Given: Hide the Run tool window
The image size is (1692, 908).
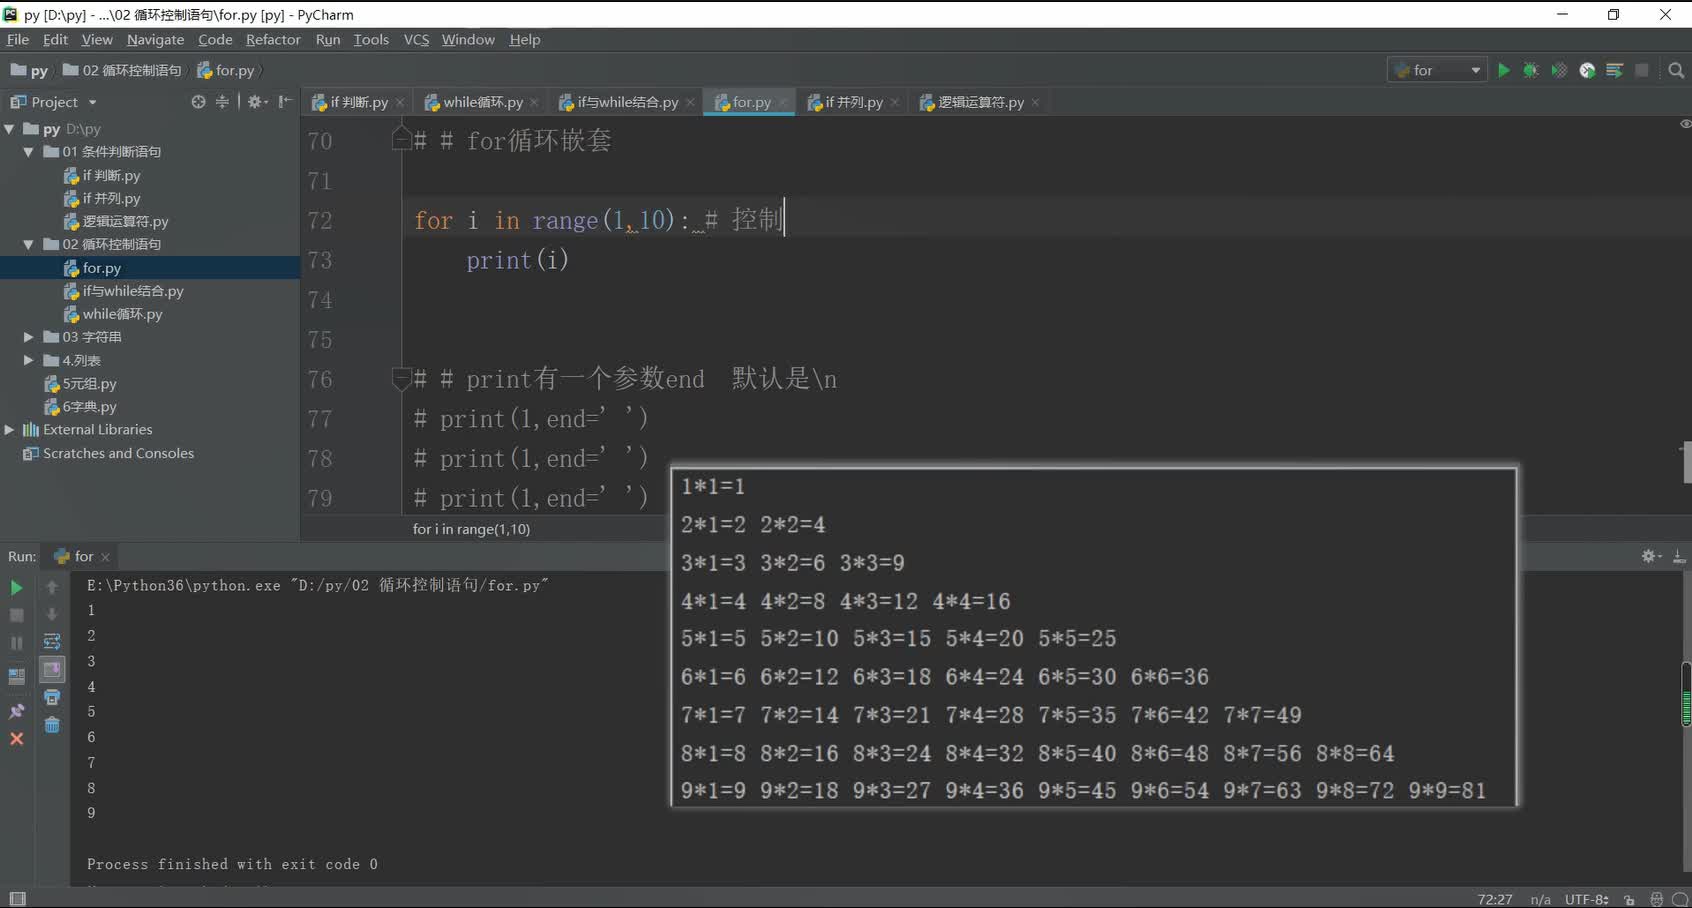Looking at the screenshot, I should coord(1679,556).
